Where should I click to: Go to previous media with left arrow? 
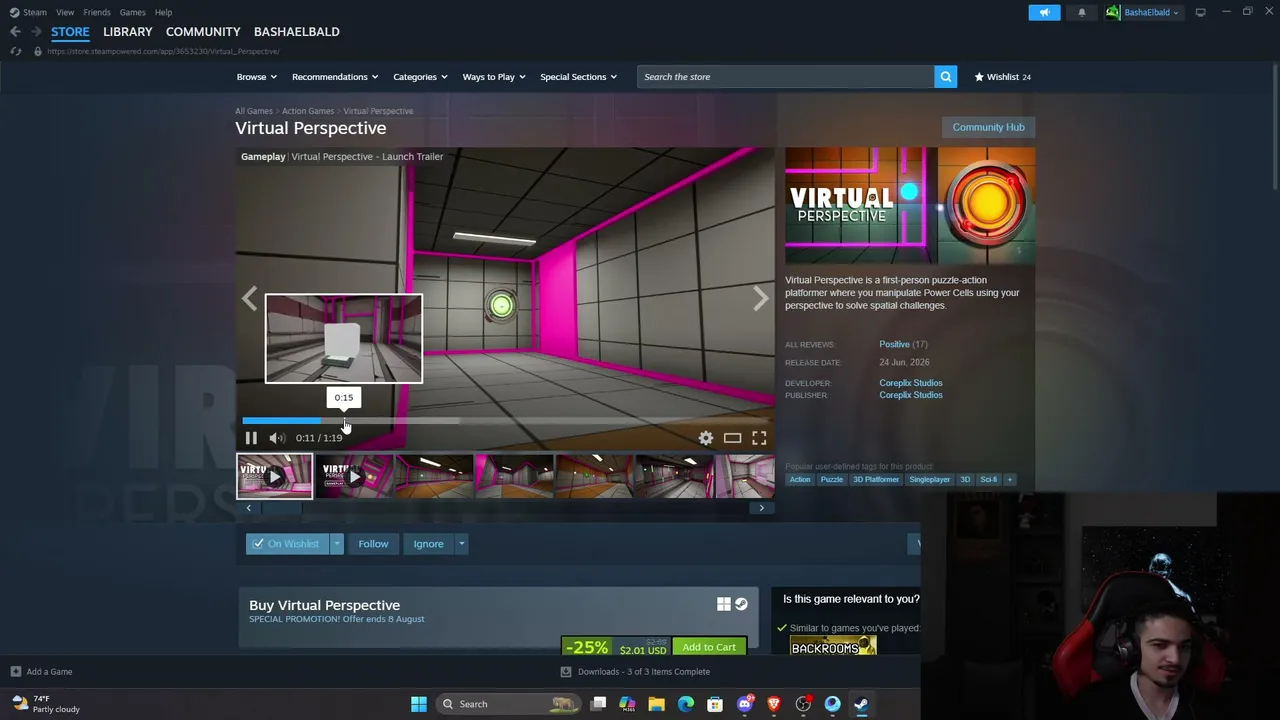[249, 299]
